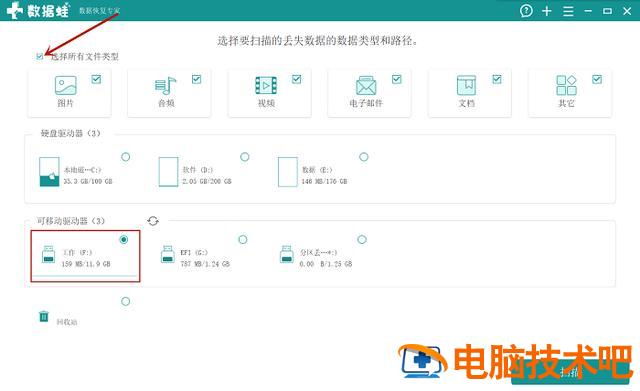Click the 可移动驱动器 (3) section header
Screen dimensions: 640x391
pyautogui.click(x=71, y=221)
